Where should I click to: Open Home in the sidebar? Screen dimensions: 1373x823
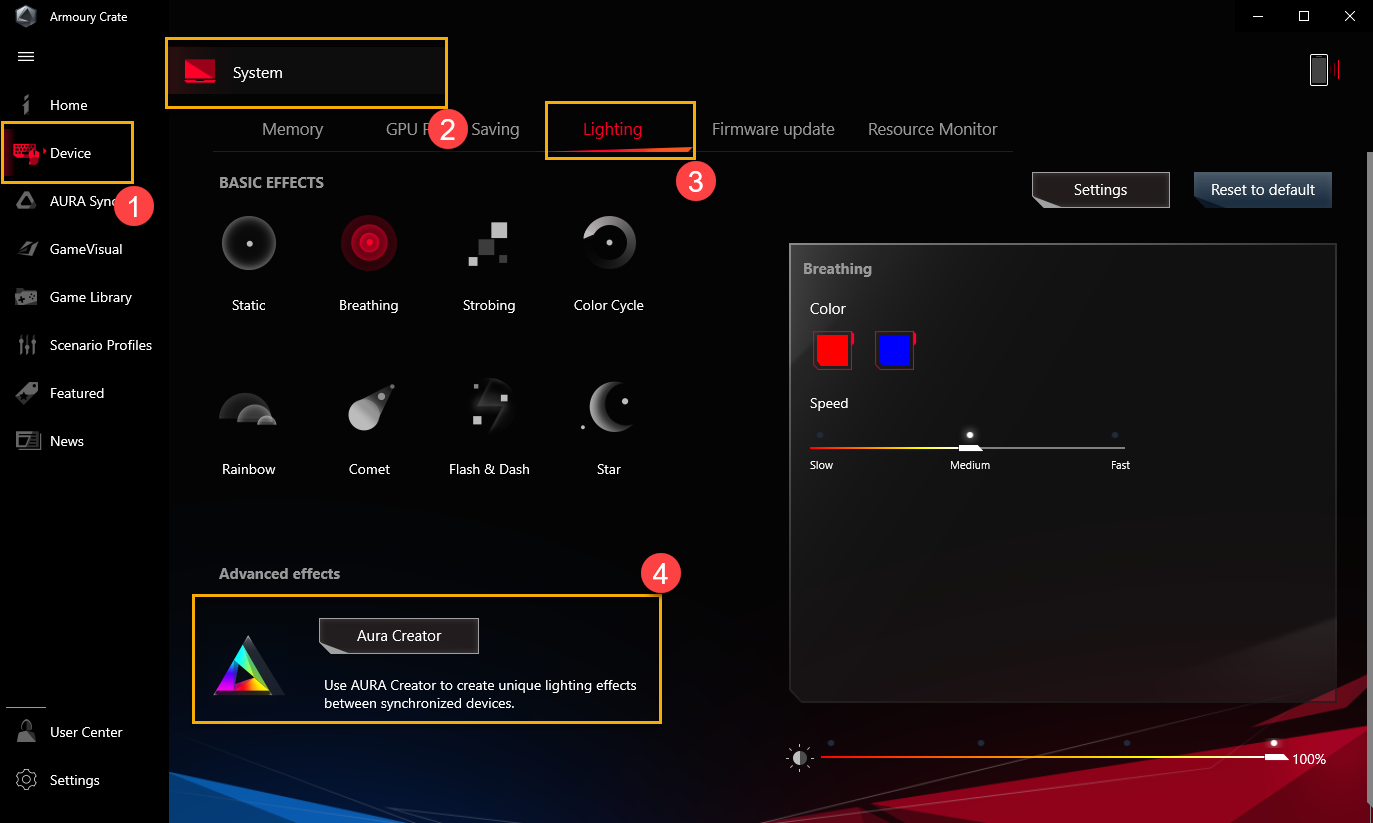click(68, 105)
